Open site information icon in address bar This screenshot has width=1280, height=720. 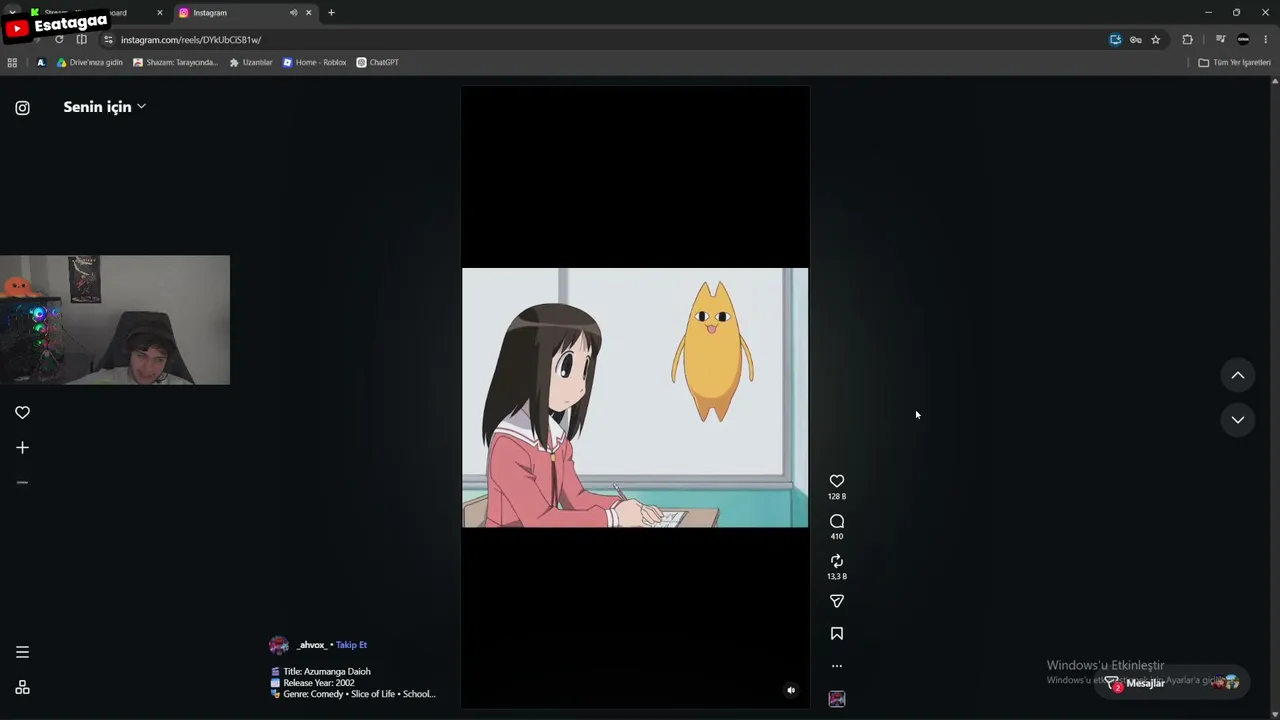(x=108, y=40)
